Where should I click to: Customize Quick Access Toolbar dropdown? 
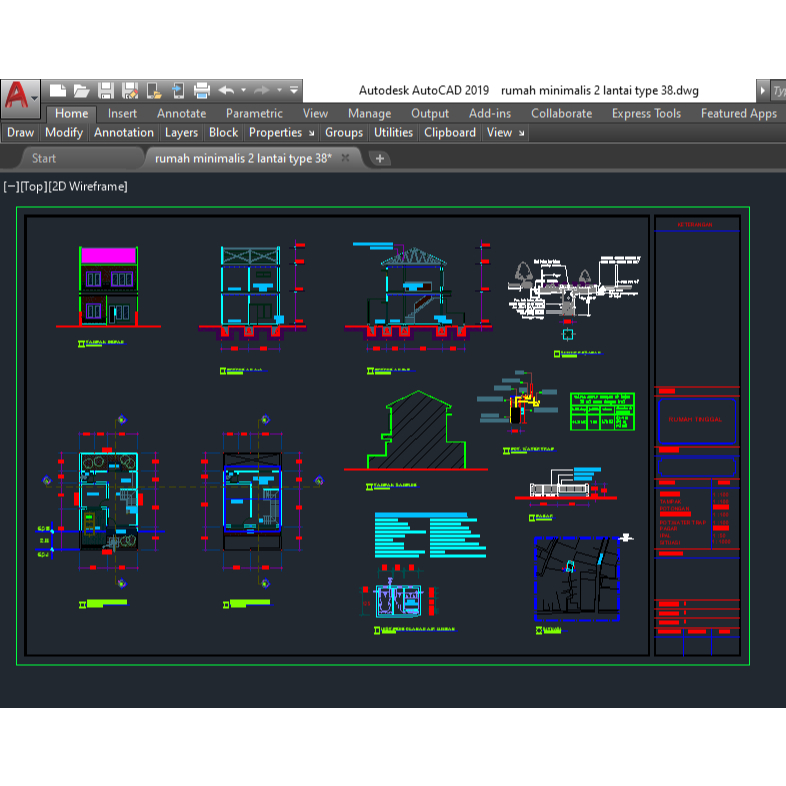294,90
